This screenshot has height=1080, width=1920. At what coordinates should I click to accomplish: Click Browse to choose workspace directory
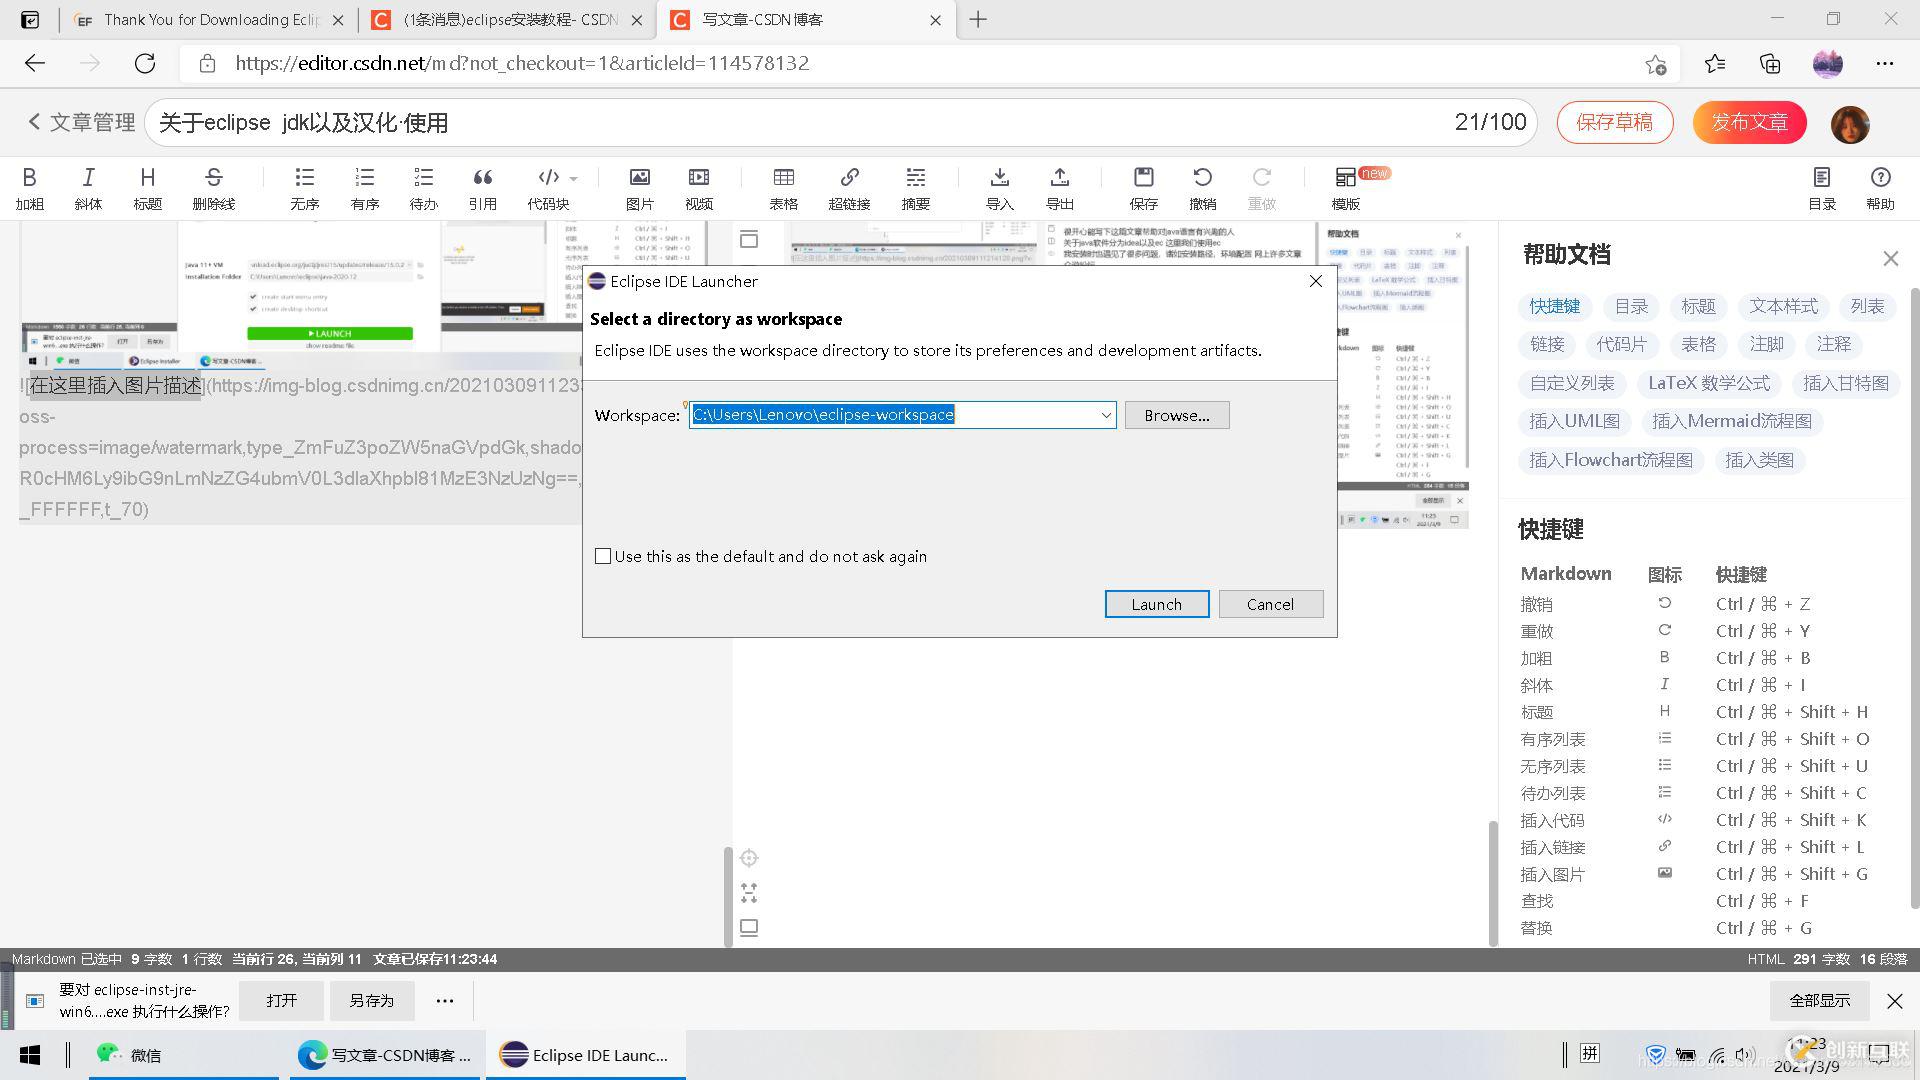pyautogui.click(x=1176, y=414)
